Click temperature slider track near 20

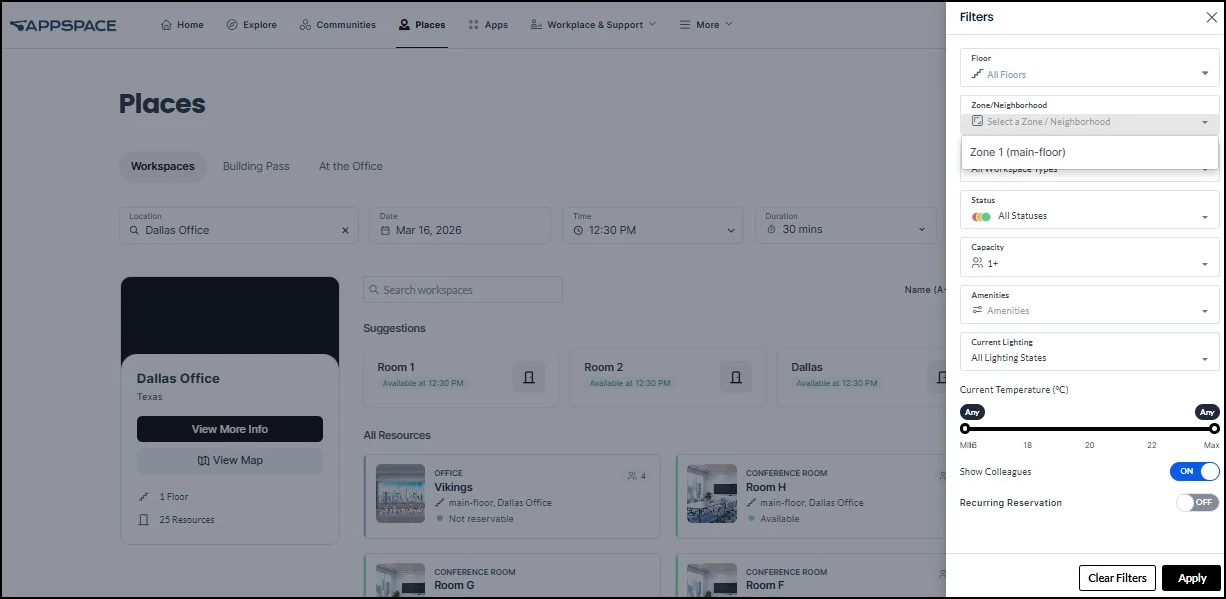[x=1089, y=429]
